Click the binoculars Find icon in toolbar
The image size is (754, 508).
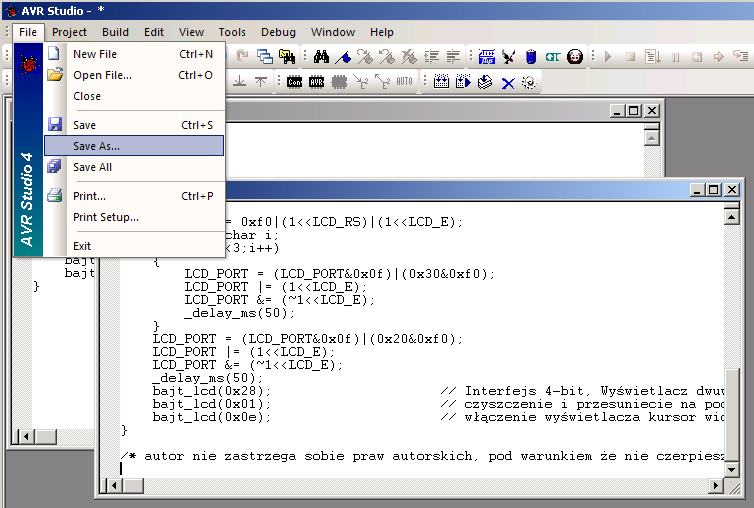322,56
